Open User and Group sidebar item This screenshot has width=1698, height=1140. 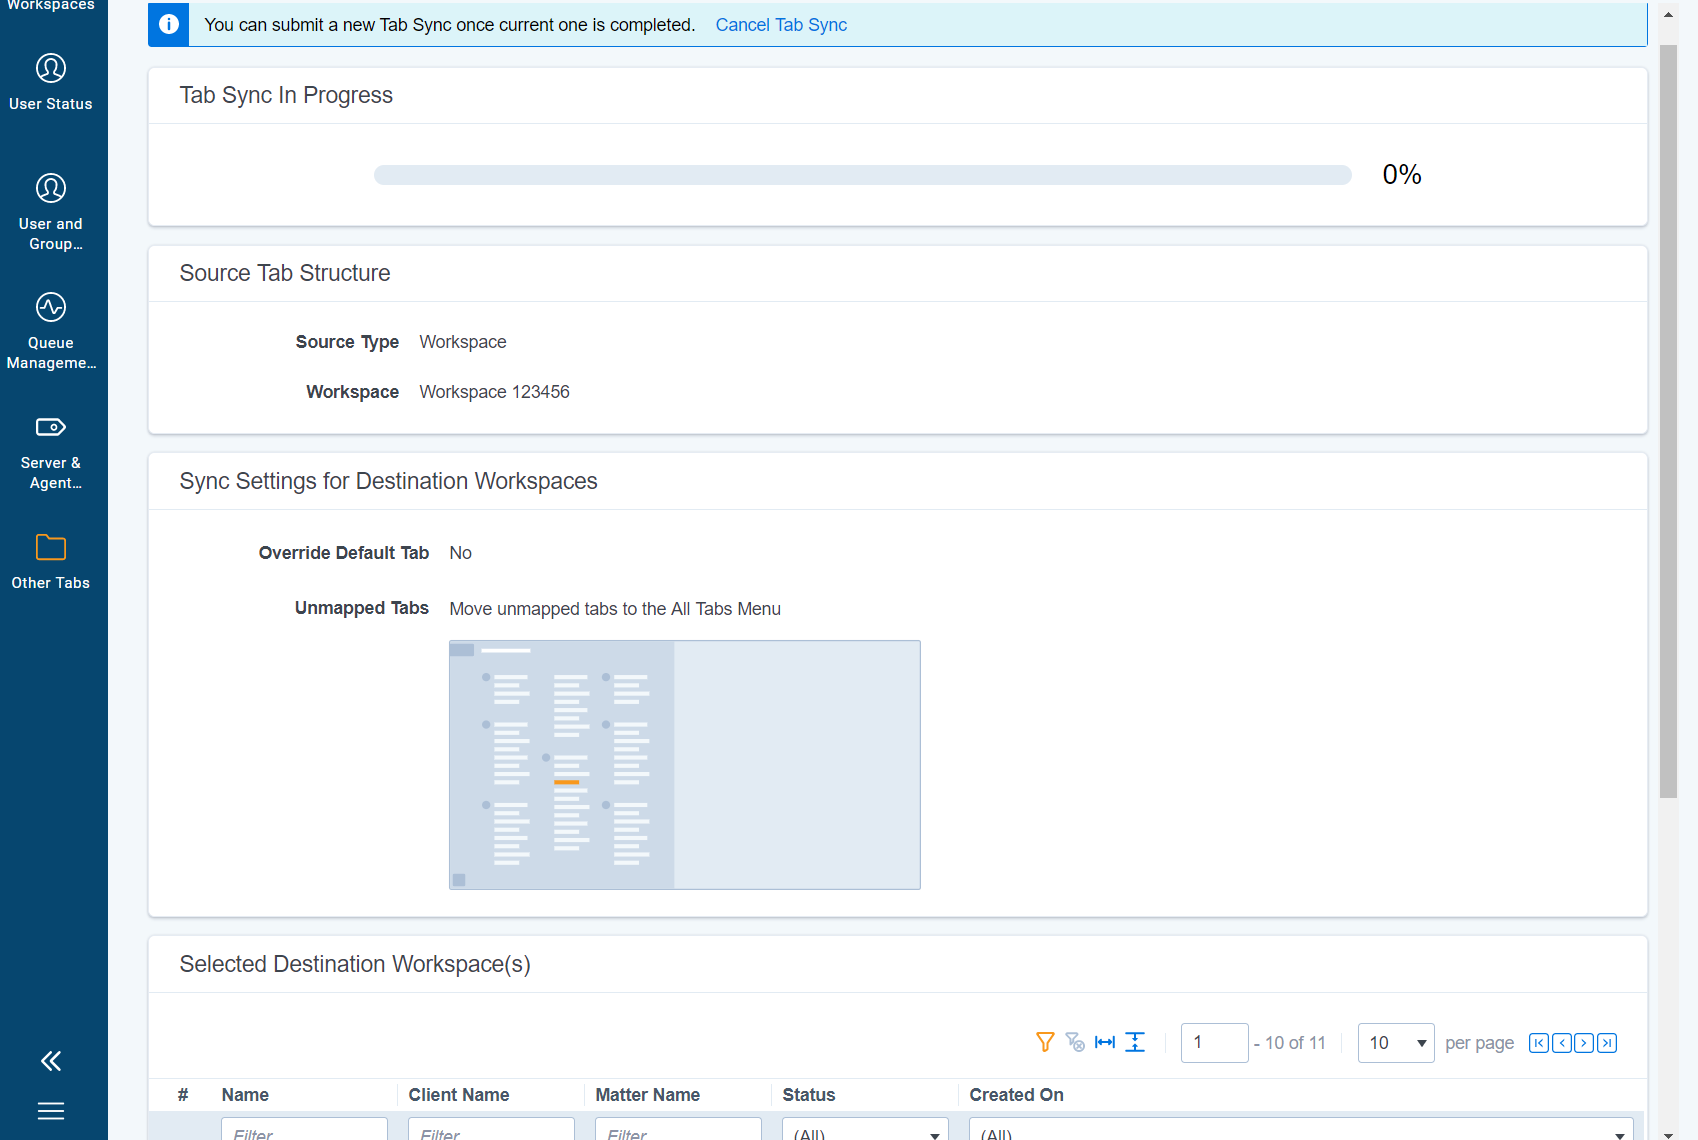coord(51,212)
